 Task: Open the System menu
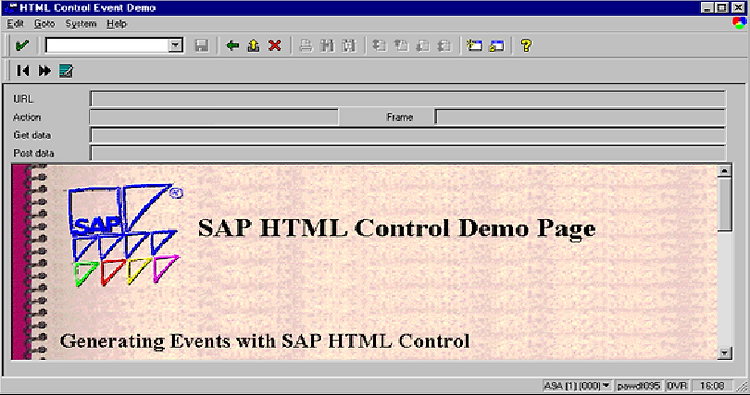[x=81, y=23]
